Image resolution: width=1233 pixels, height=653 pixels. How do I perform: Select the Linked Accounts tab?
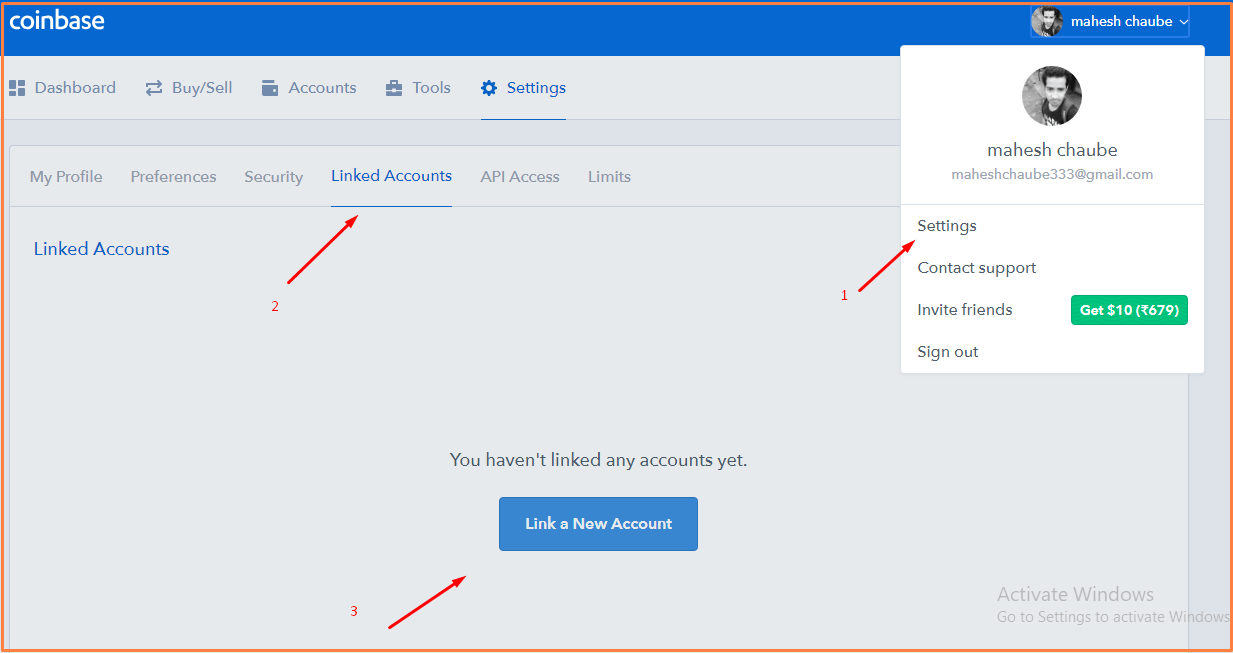pyautogui.click(x=391, y=176)
